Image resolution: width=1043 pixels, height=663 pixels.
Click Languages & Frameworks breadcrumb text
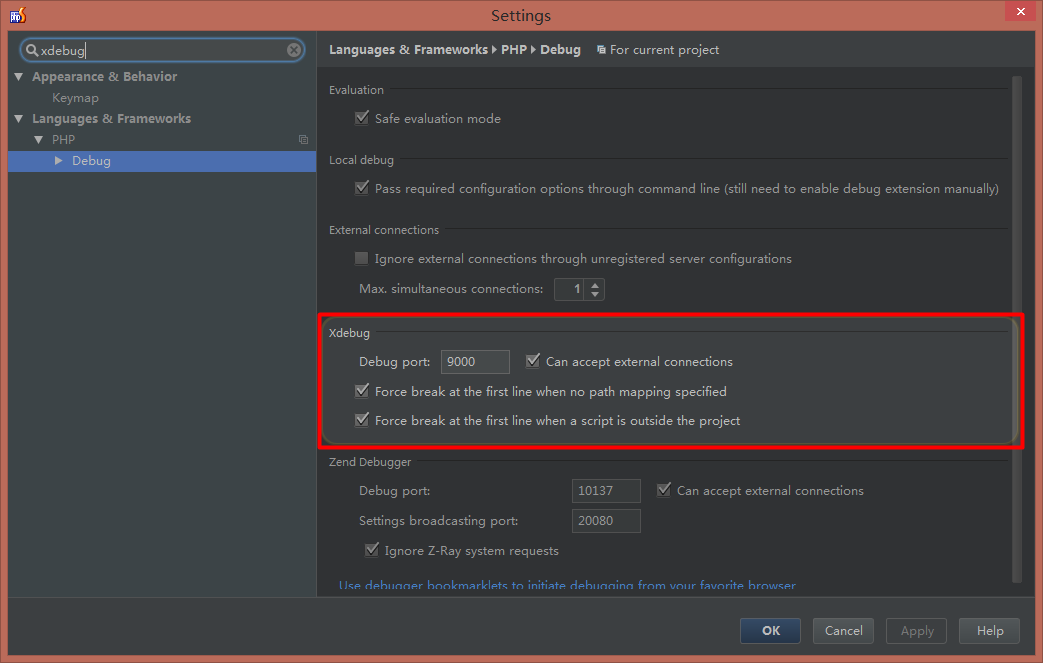click(408, 50)
